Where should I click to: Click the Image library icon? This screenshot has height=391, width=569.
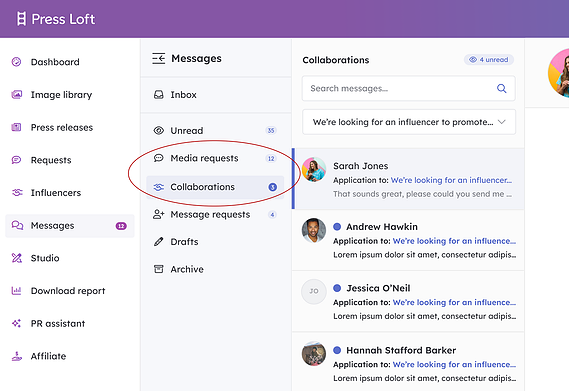17,95
